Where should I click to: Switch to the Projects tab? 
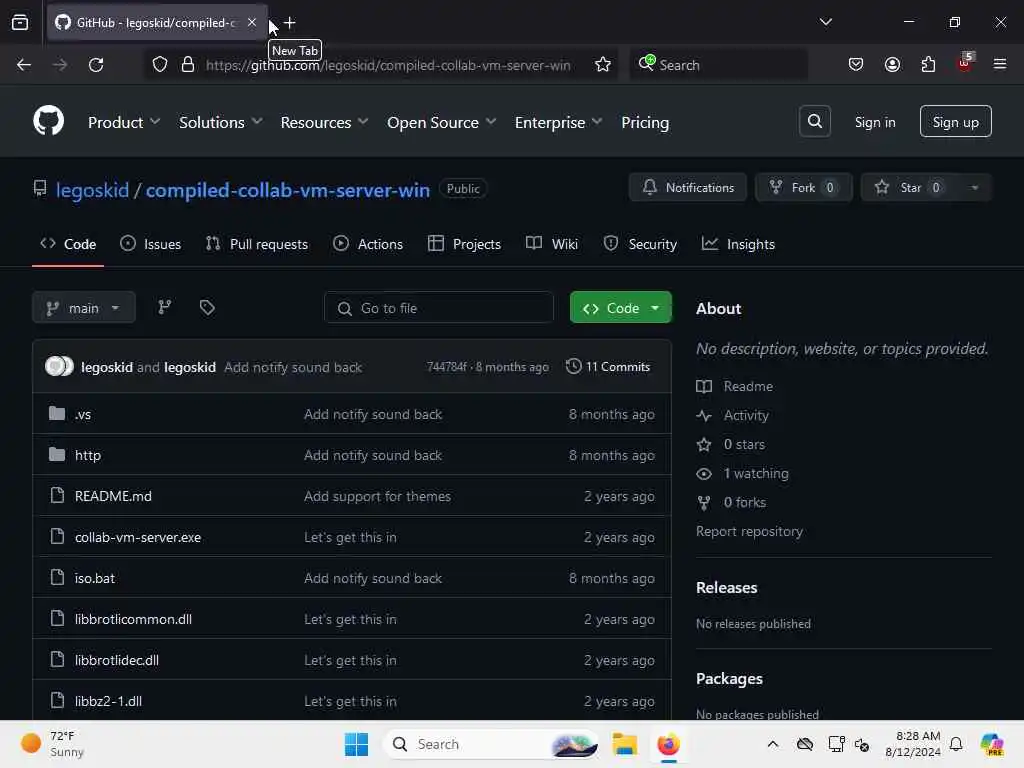(x=464, y=244)
